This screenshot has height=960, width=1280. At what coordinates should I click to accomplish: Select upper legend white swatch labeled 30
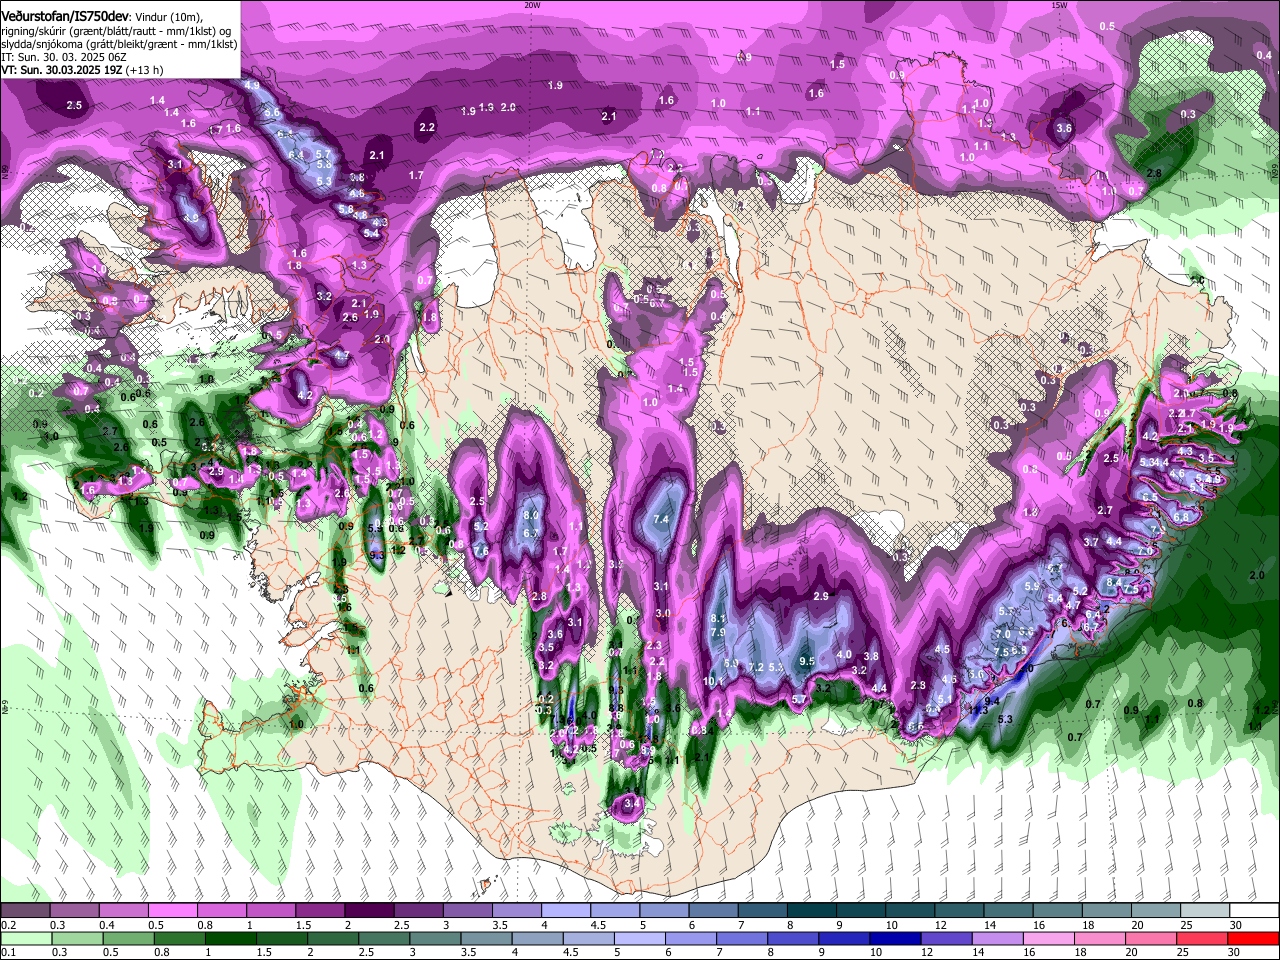point(1254,910)
